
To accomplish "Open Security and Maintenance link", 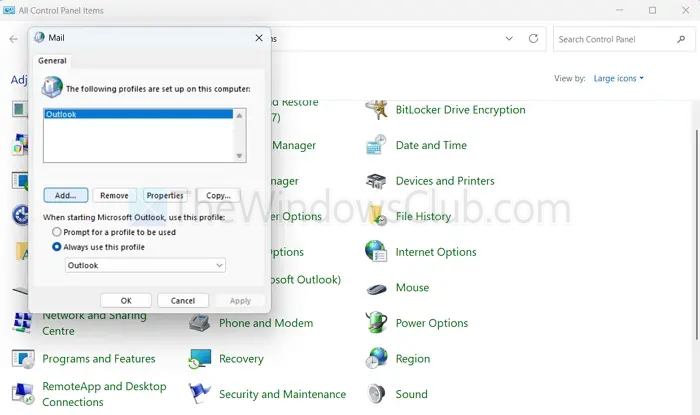I will point(283,394).
